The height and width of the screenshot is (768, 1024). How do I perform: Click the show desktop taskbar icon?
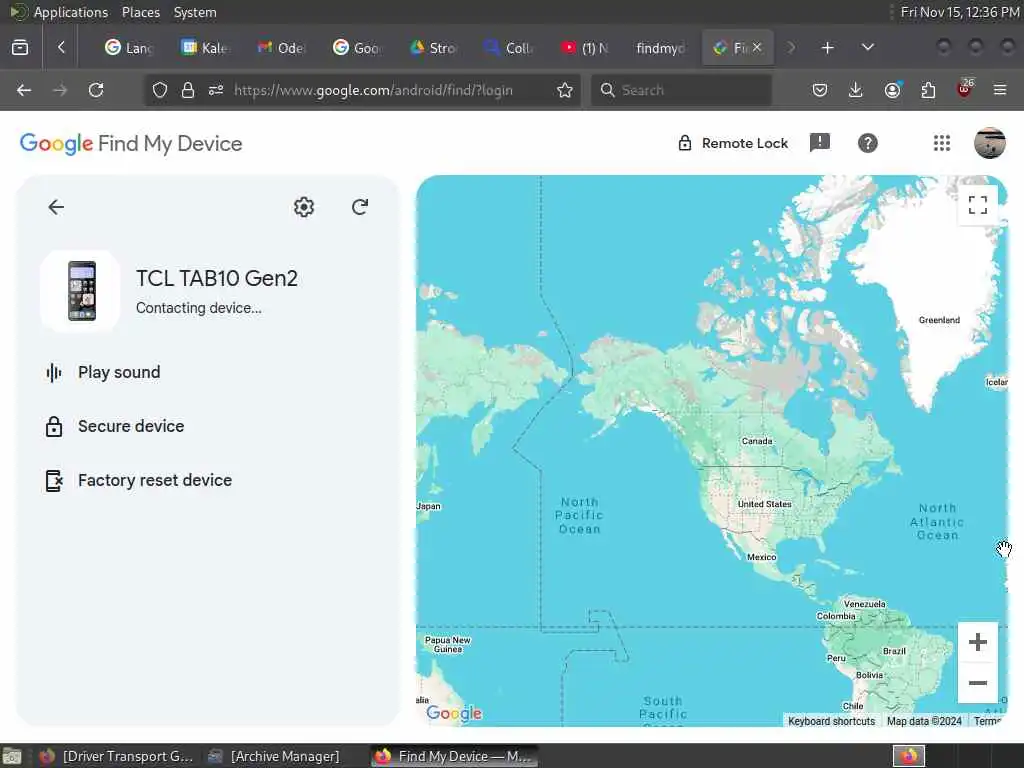tap(12, 757)
